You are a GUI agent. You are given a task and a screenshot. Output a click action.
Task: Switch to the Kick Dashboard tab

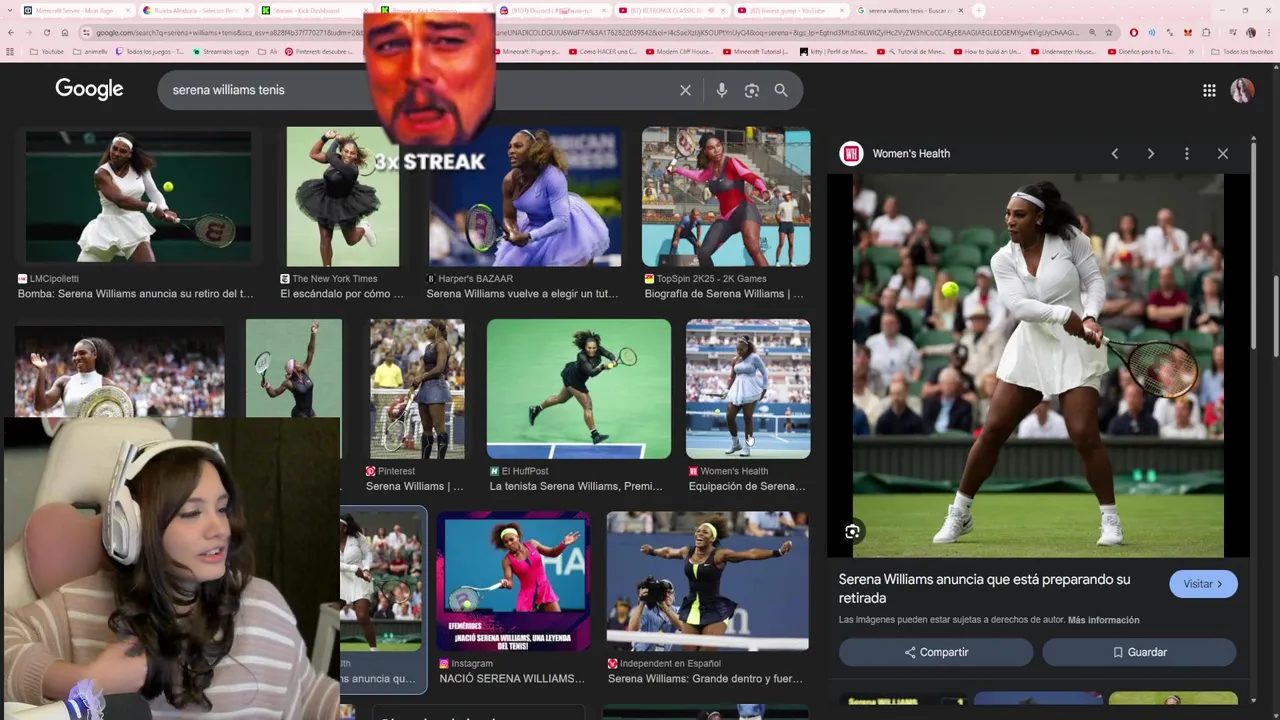310,10
